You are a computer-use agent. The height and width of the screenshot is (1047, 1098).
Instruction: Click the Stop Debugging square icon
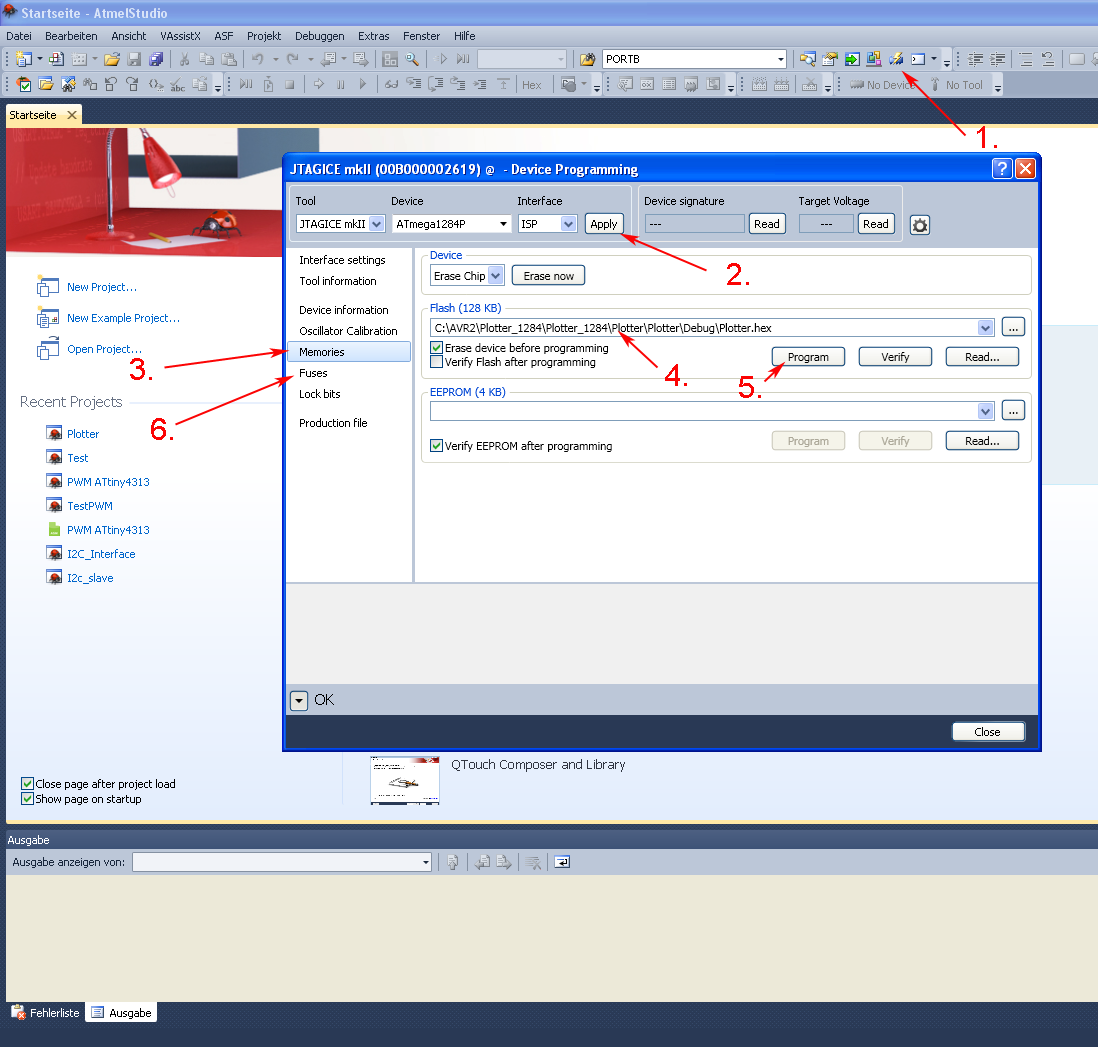pos(290,85)
